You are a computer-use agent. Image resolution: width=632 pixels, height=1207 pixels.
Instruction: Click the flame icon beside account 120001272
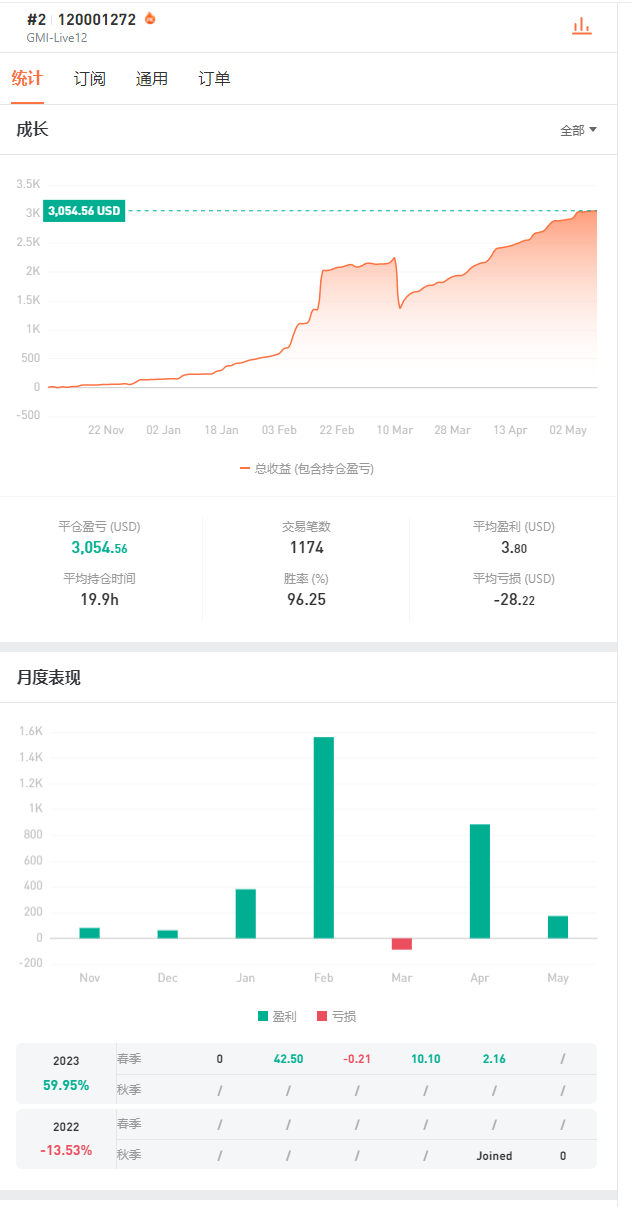150,18
